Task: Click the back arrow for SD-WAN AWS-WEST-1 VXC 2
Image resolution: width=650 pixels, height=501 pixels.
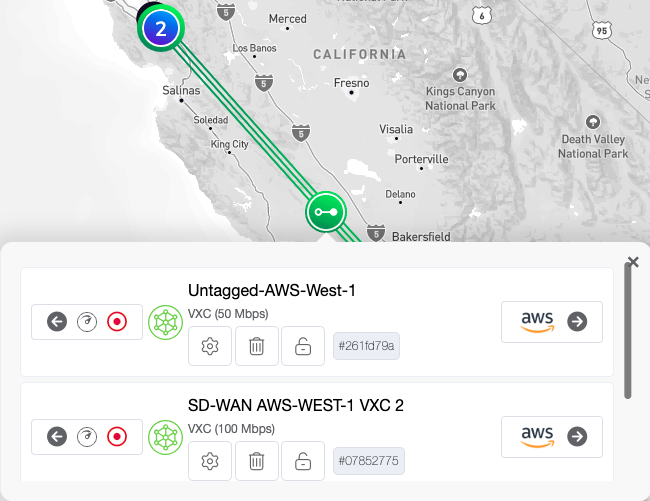Action: tap(57, 437)
